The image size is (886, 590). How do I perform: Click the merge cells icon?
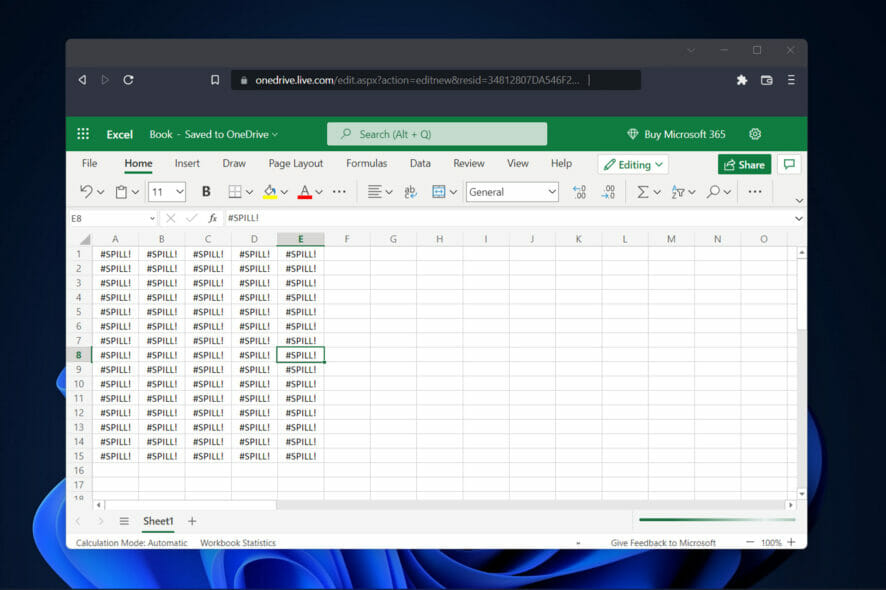438,192
